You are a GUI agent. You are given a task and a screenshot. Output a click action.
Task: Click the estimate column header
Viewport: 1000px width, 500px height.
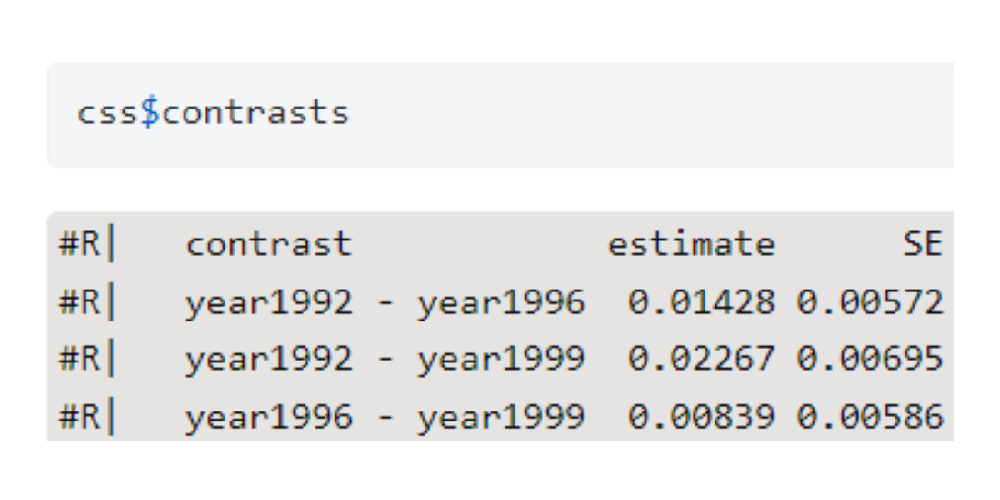690,244
